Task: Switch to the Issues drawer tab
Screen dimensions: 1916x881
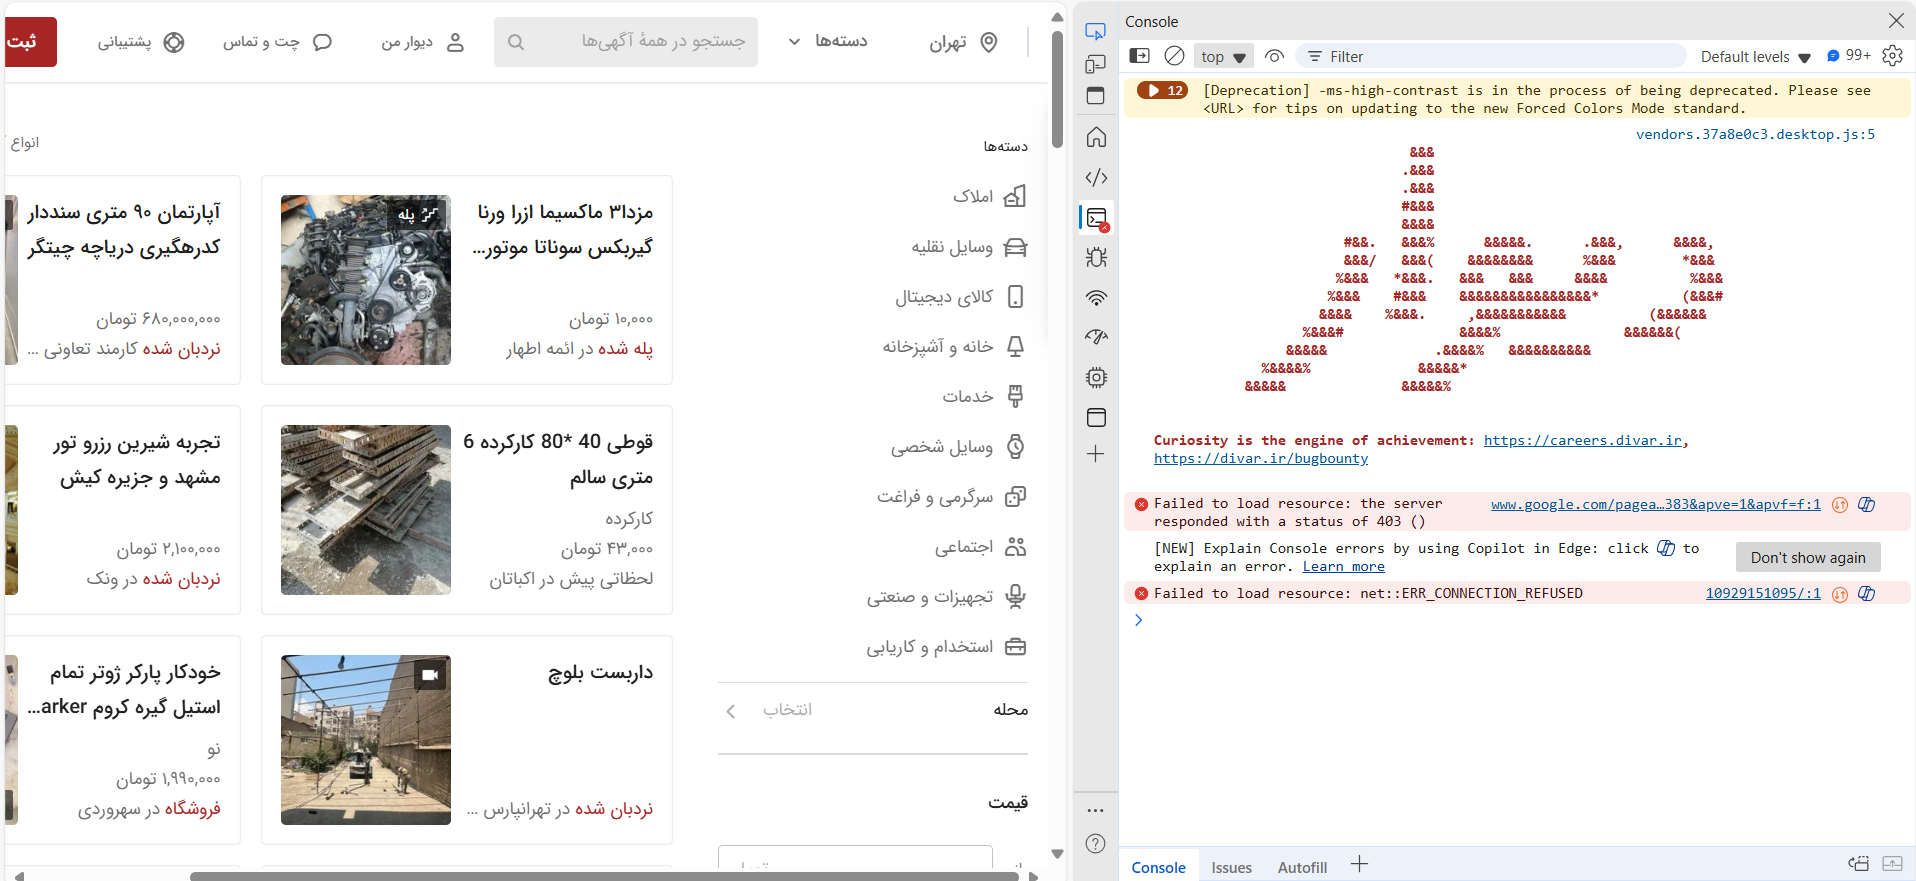Action: [x=1231, y=867]
